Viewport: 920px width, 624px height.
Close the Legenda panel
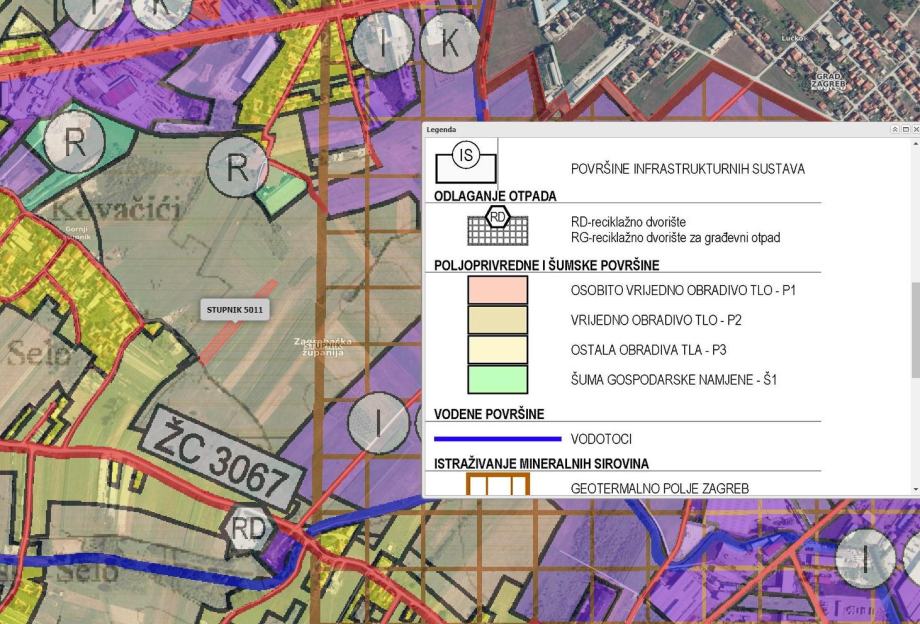pyautogui.click(x=915, y=130)
